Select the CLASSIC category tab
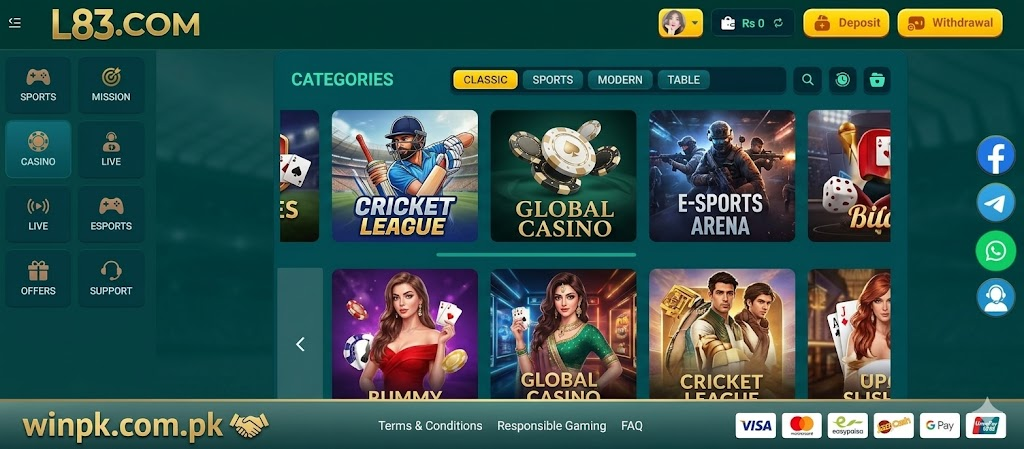This screenshot has height=449, width=1024. click(485, 80)
